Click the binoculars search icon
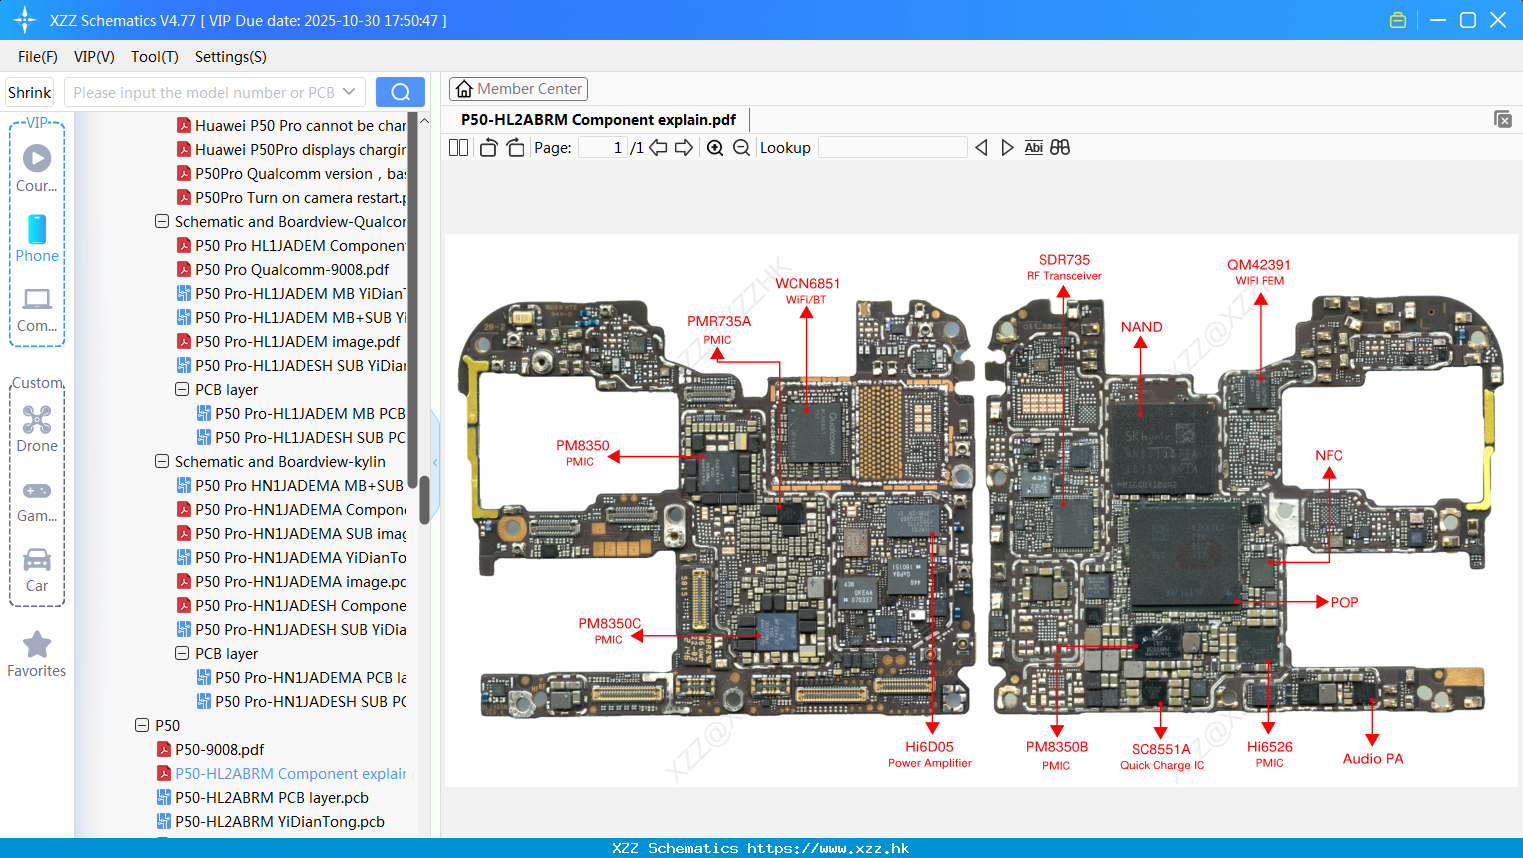1523x858 pixels. [1060, 148]
